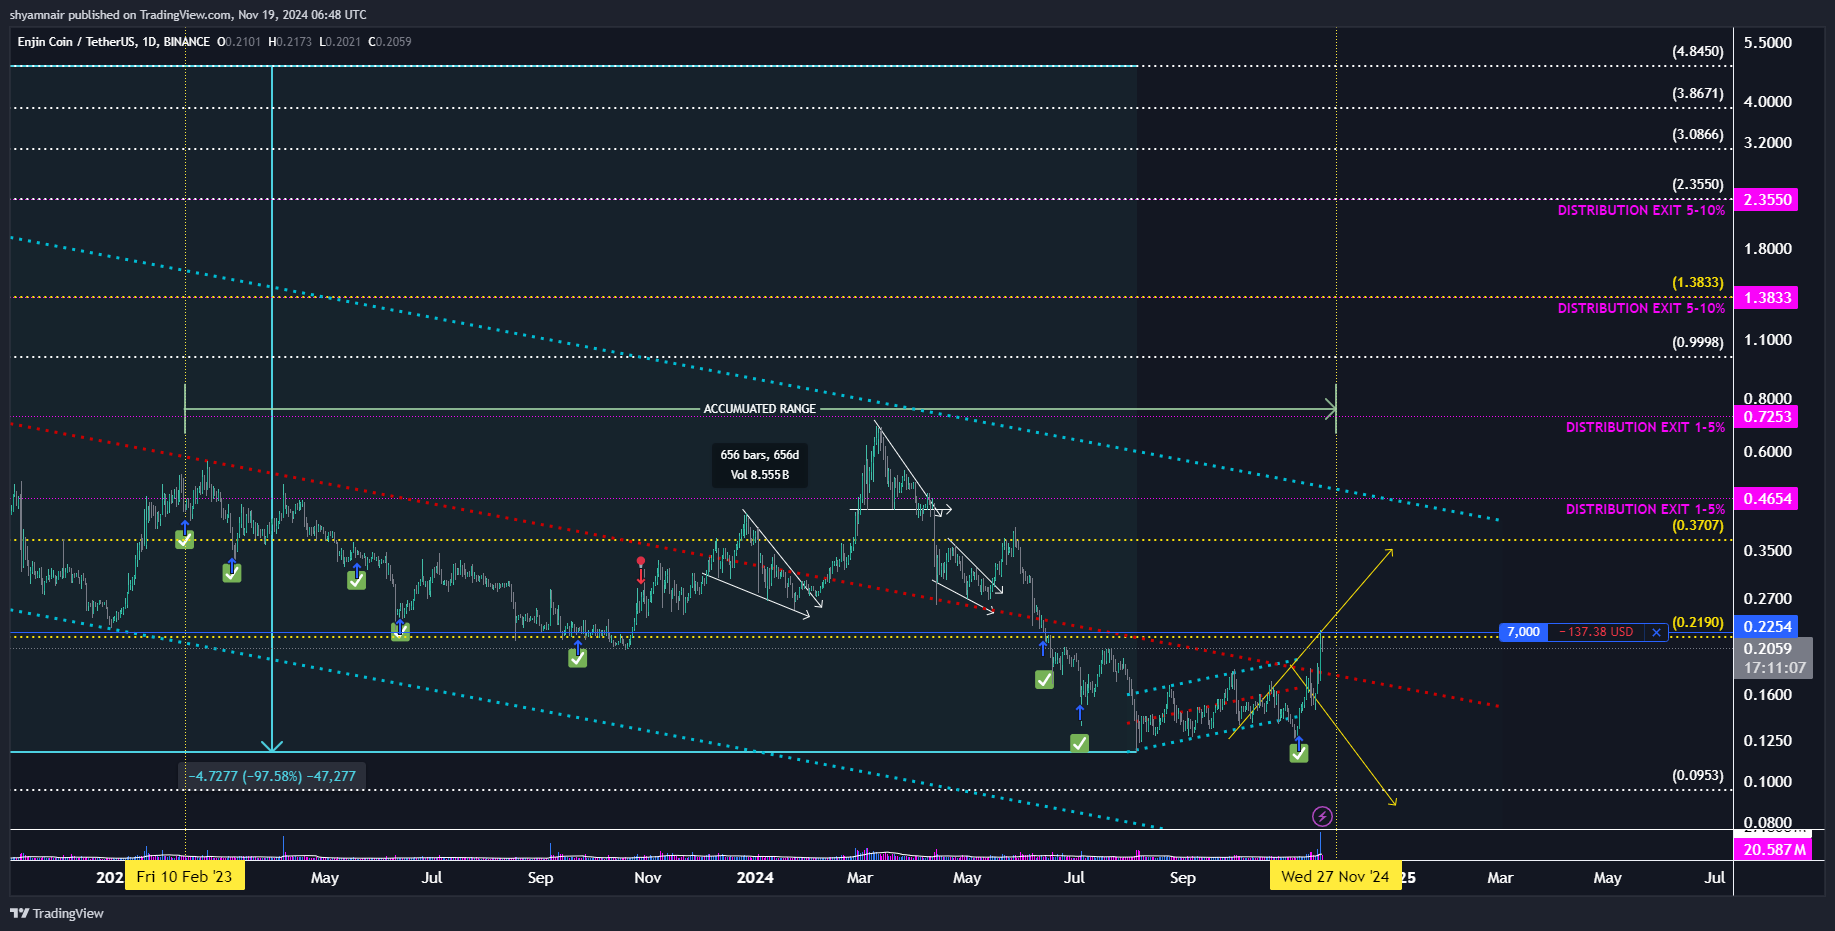Click the 0.1600 price axis value
Viewport: 1835px width, 931px height.
[x=1768, y=695]
